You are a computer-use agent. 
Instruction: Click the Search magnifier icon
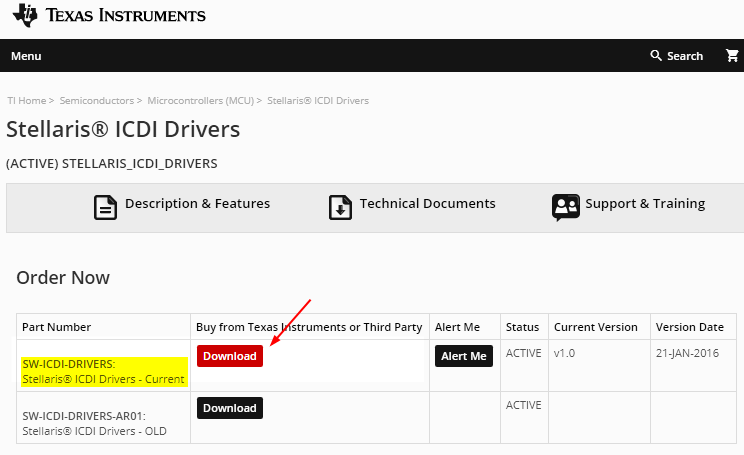(x=656, y=56)
